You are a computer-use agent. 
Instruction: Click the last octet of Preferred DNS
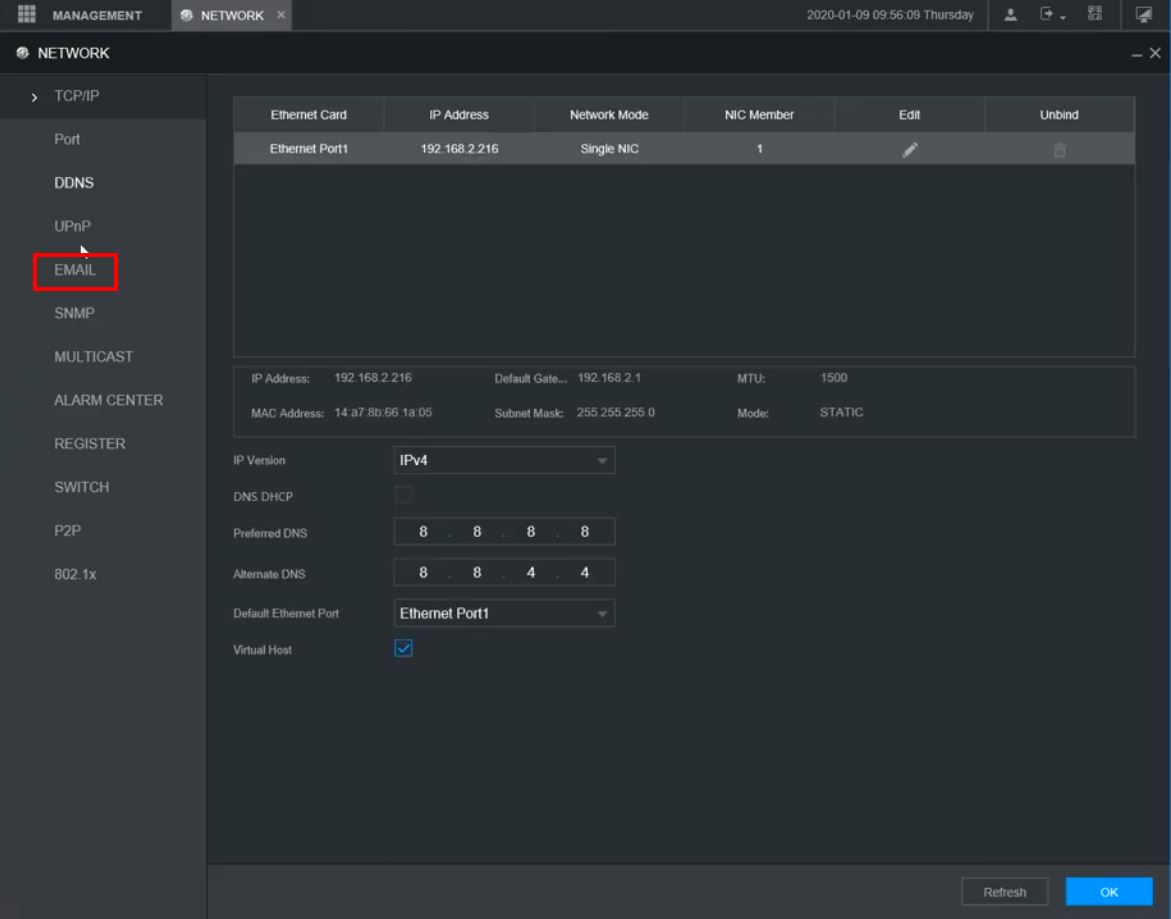(x=585, y=532)
